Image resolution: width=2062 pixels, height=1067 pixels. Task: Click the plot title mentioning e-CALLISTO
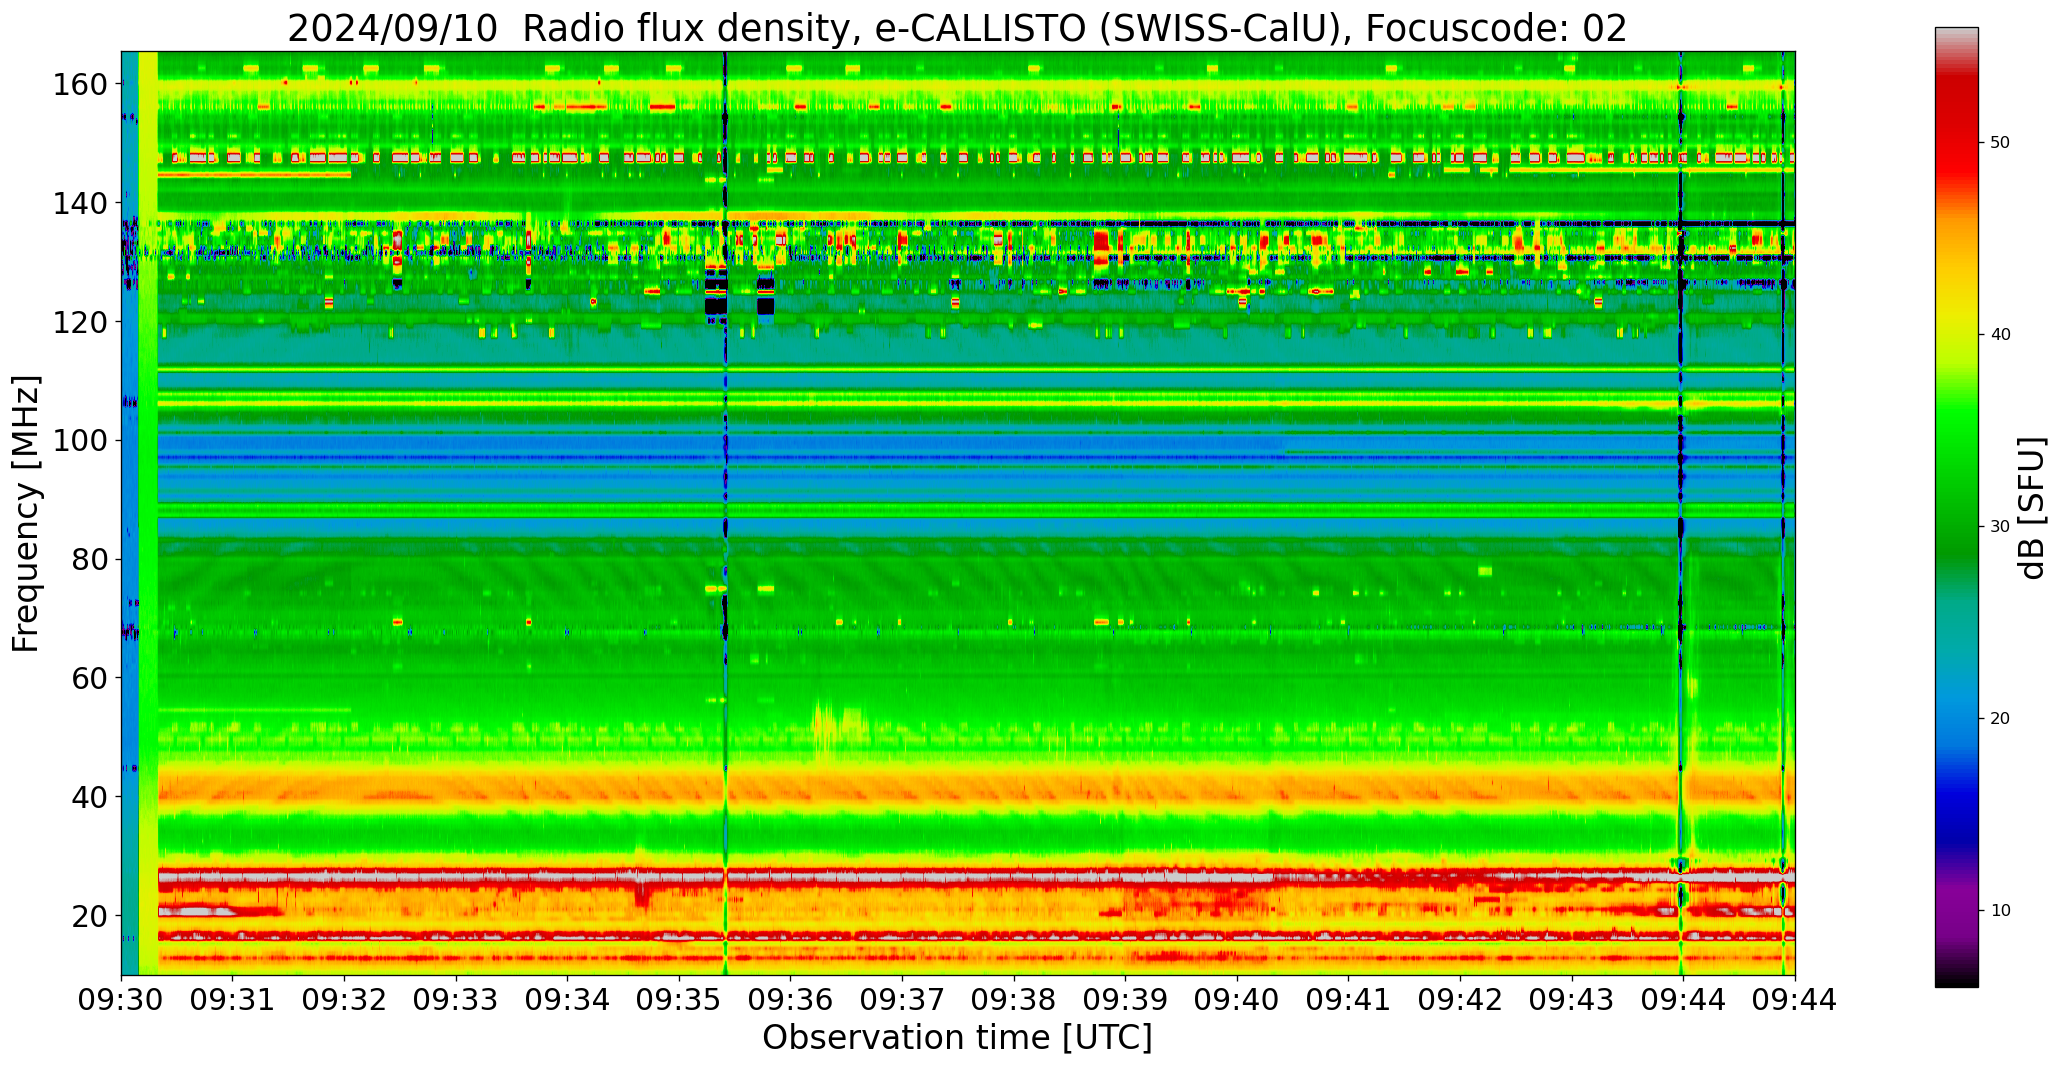coord(957,28)
